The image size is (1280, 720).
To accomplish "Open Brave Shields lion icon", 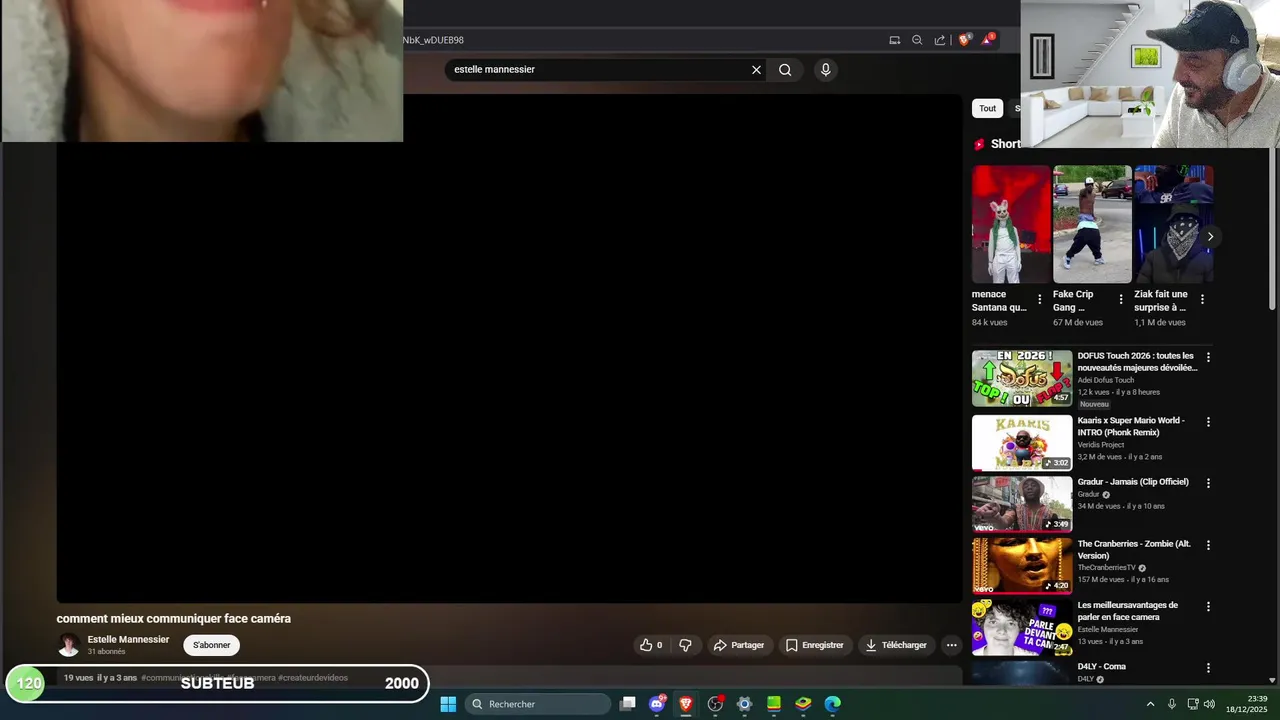I will (x=964, y=40).
